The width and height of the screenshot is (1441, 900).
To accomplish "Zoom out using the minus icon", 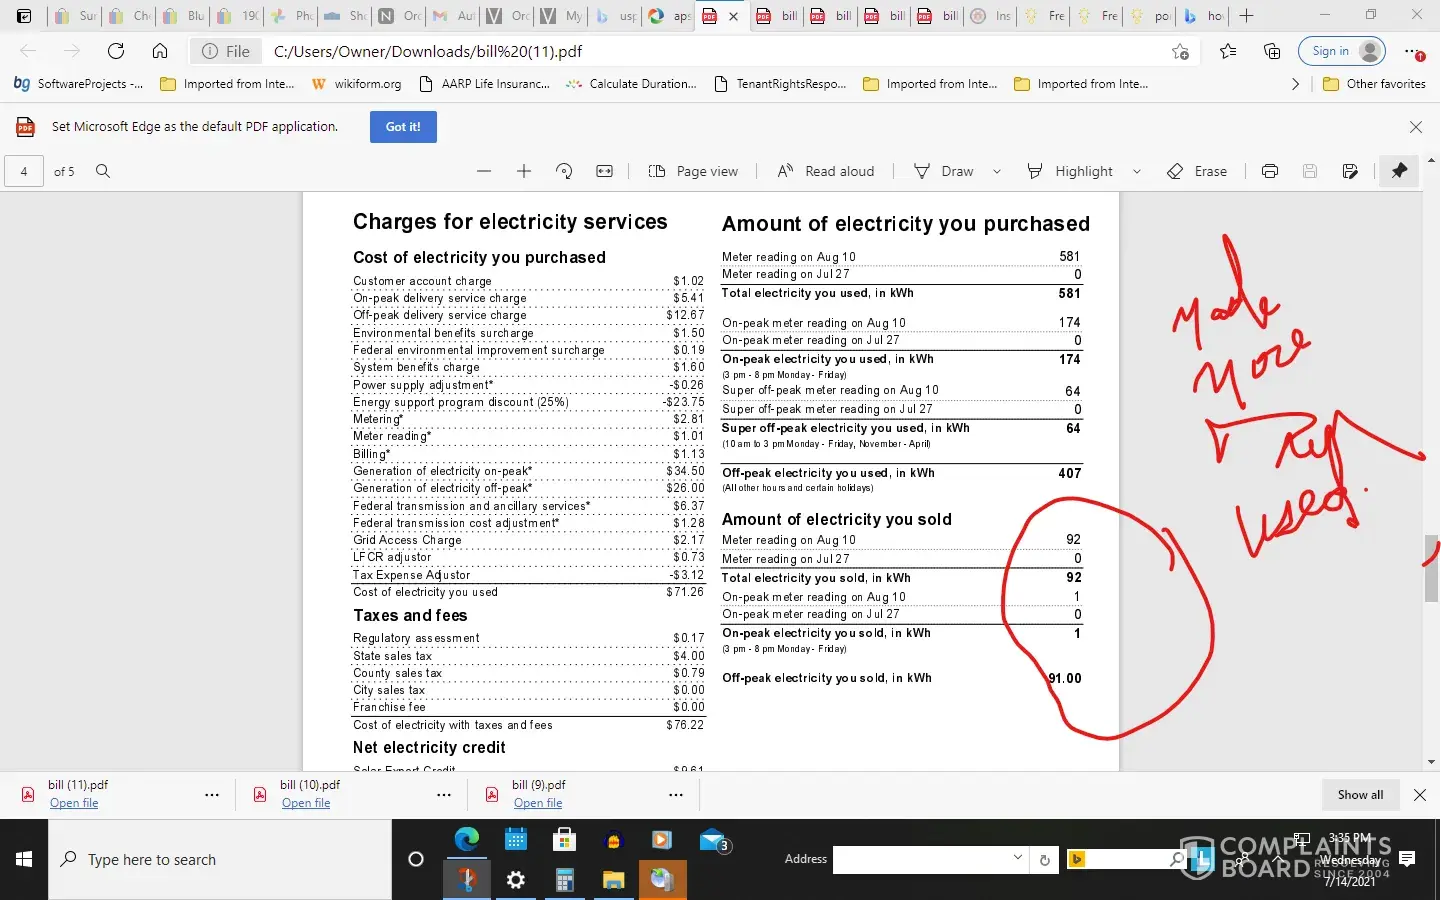I will tap(484, 171).
